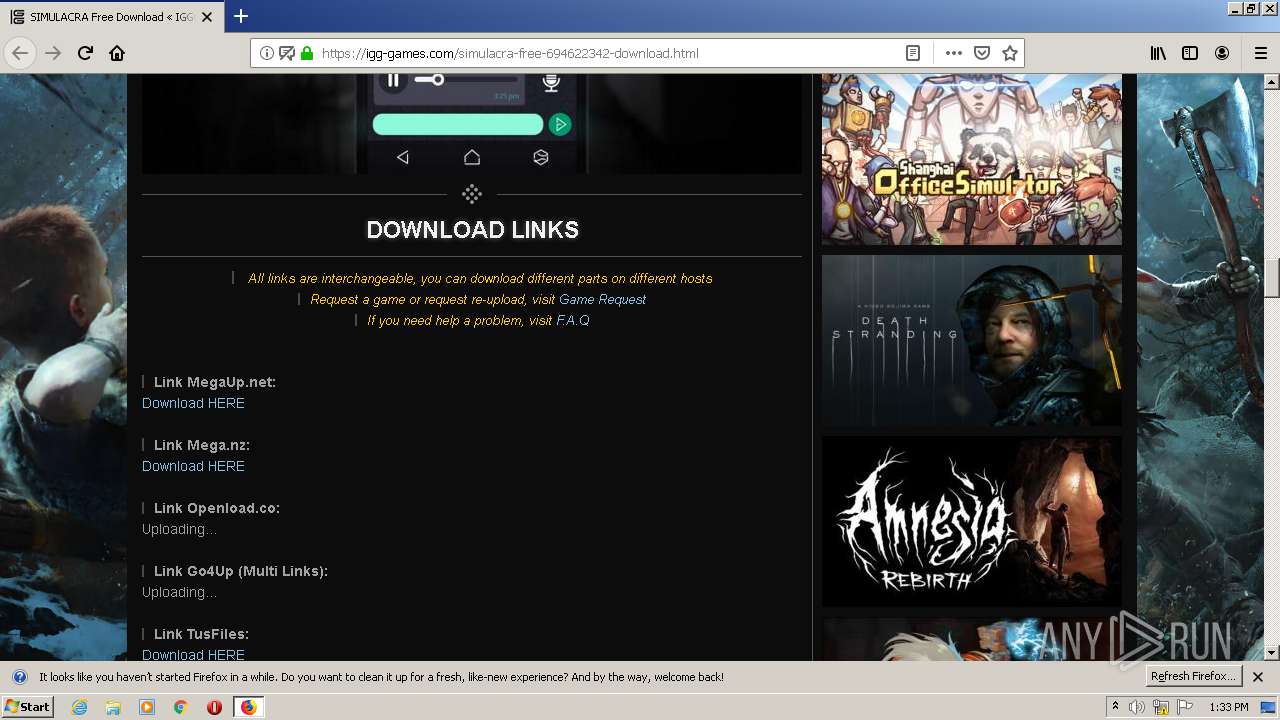Tap the phone back triangle icon
This screenshot has width=1280, height=720.
click(402, 157)
